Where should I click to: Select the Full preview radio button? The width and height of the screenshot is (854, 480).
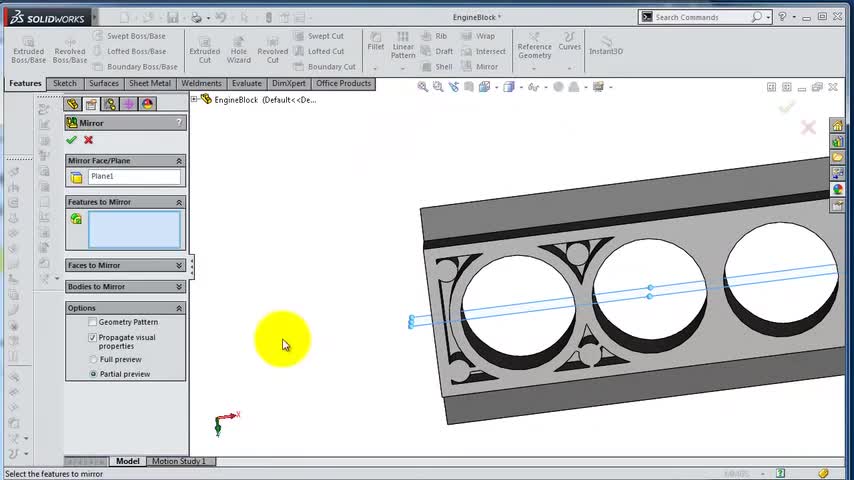[93, 360]
